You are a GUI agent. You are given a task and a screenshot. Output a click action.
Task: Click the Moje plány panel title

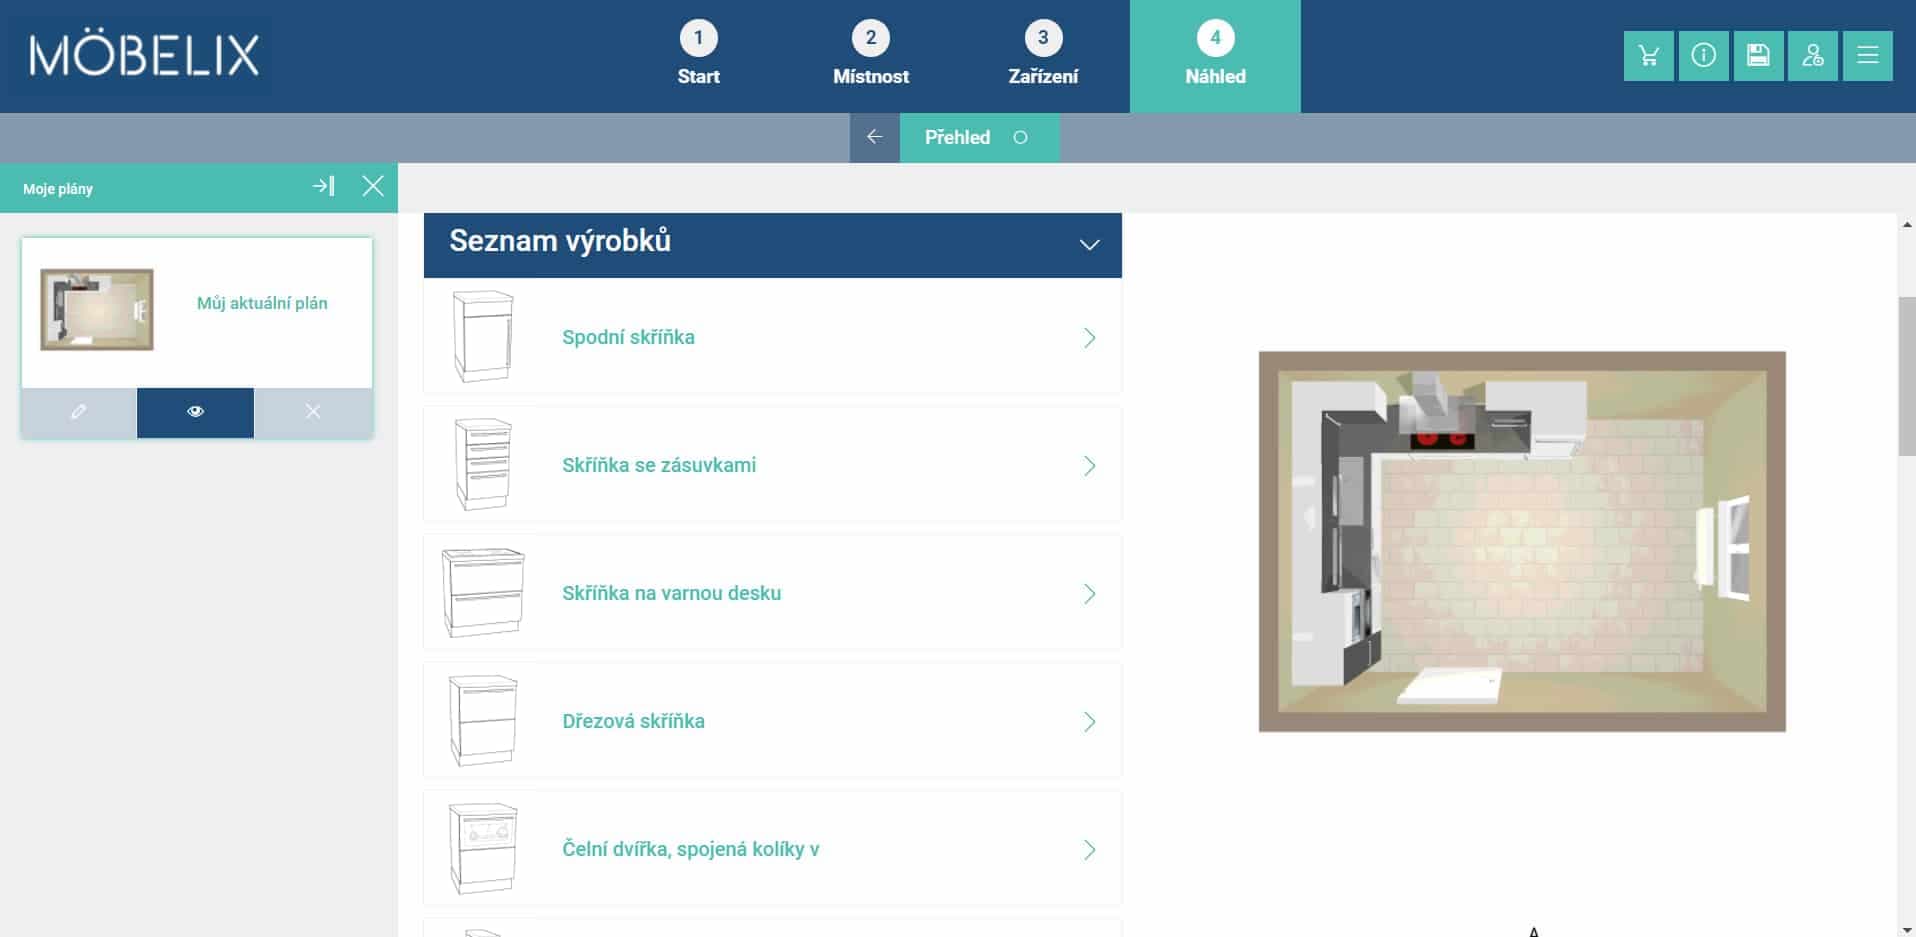coord(58,188)
